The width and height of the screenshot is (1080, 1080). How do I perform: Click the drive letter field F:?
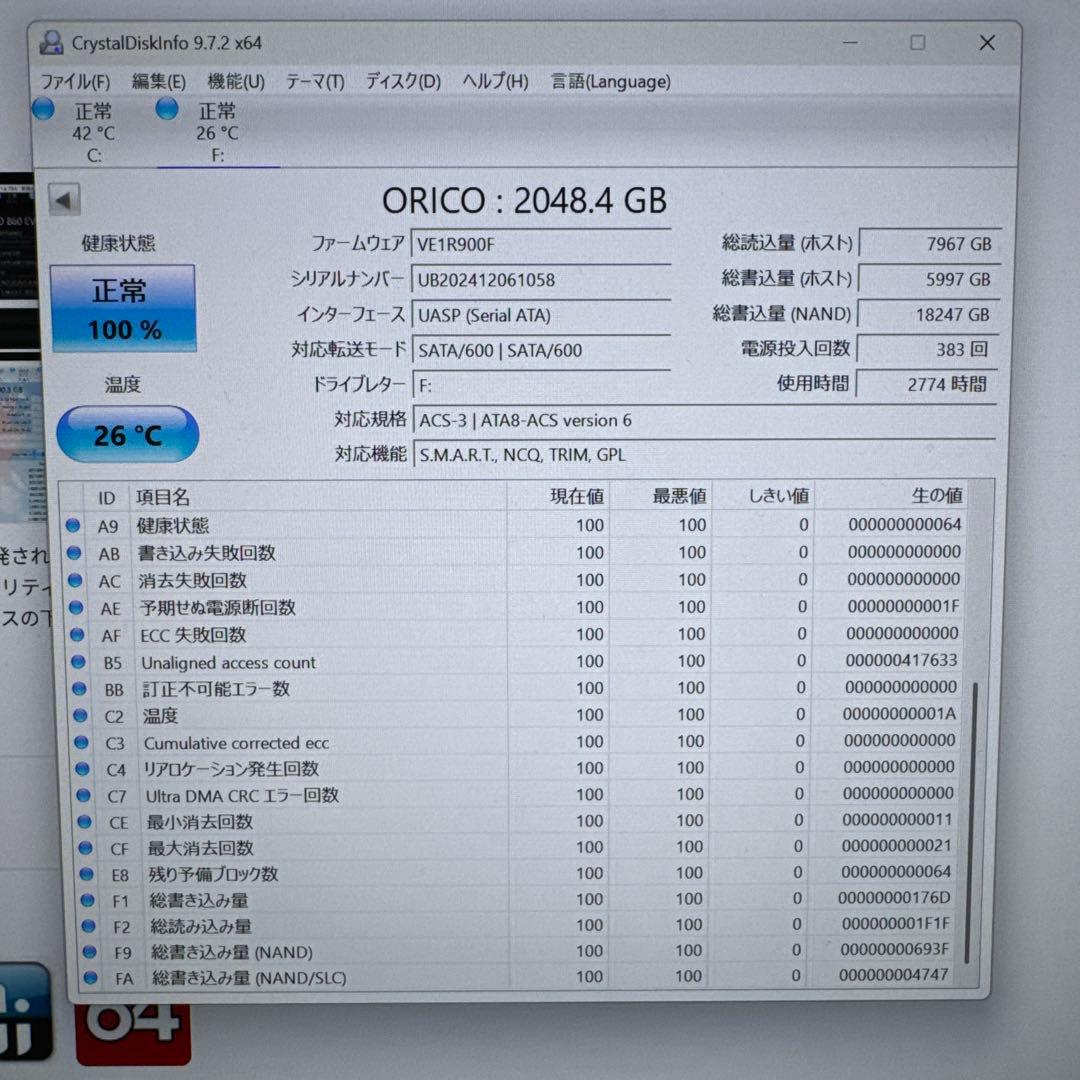tap(541, 386)
